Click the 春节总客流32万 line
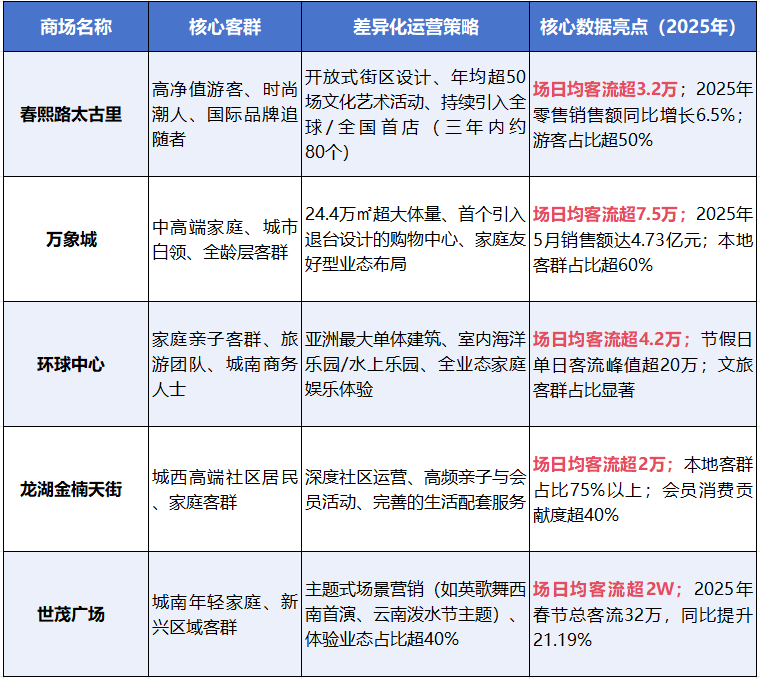 click(x=598, y=615)
